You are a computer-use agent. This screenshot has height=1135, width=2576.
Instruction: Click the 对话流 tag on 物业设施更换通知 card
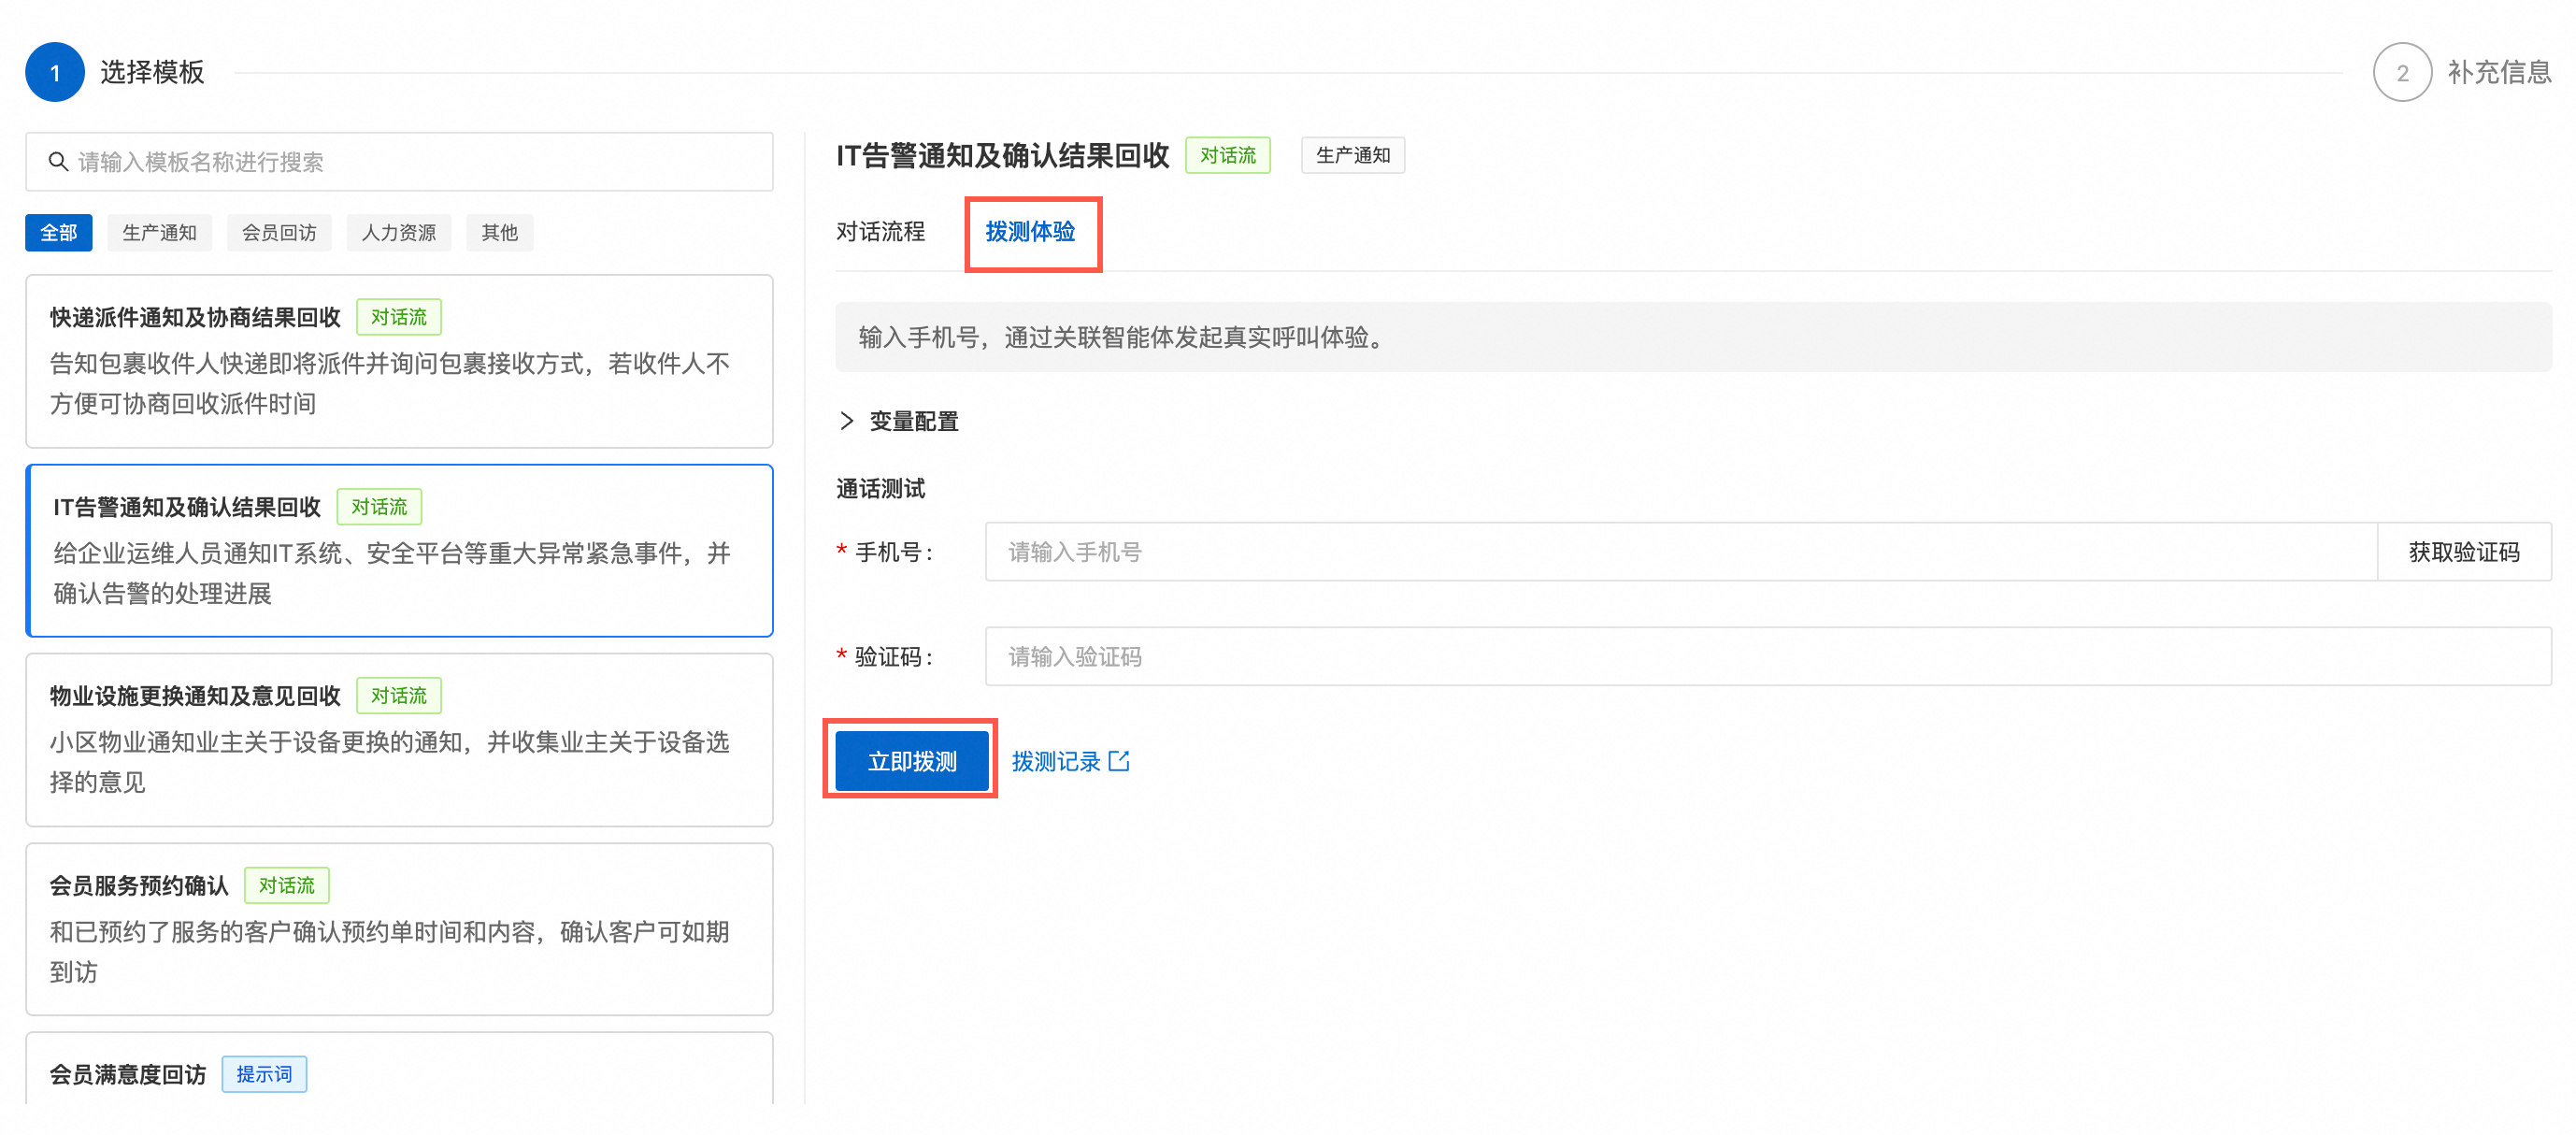[399, 696]
